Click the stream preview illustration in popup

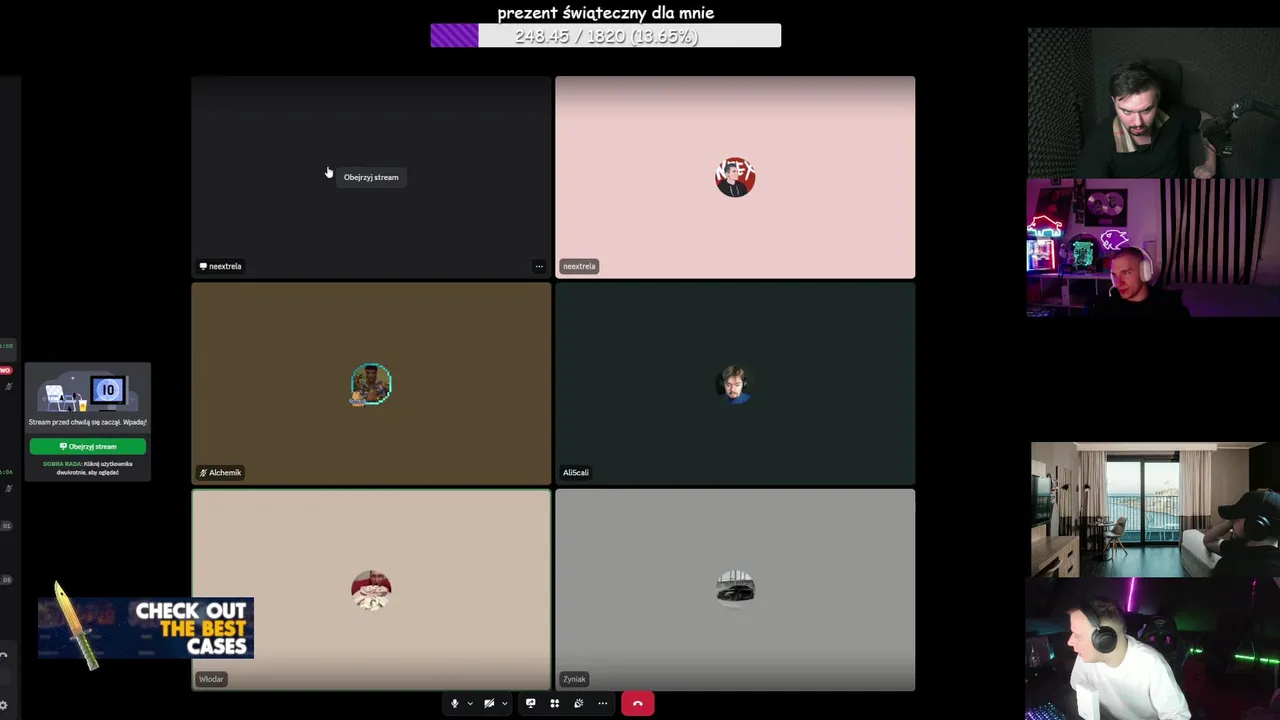[88, 392]
